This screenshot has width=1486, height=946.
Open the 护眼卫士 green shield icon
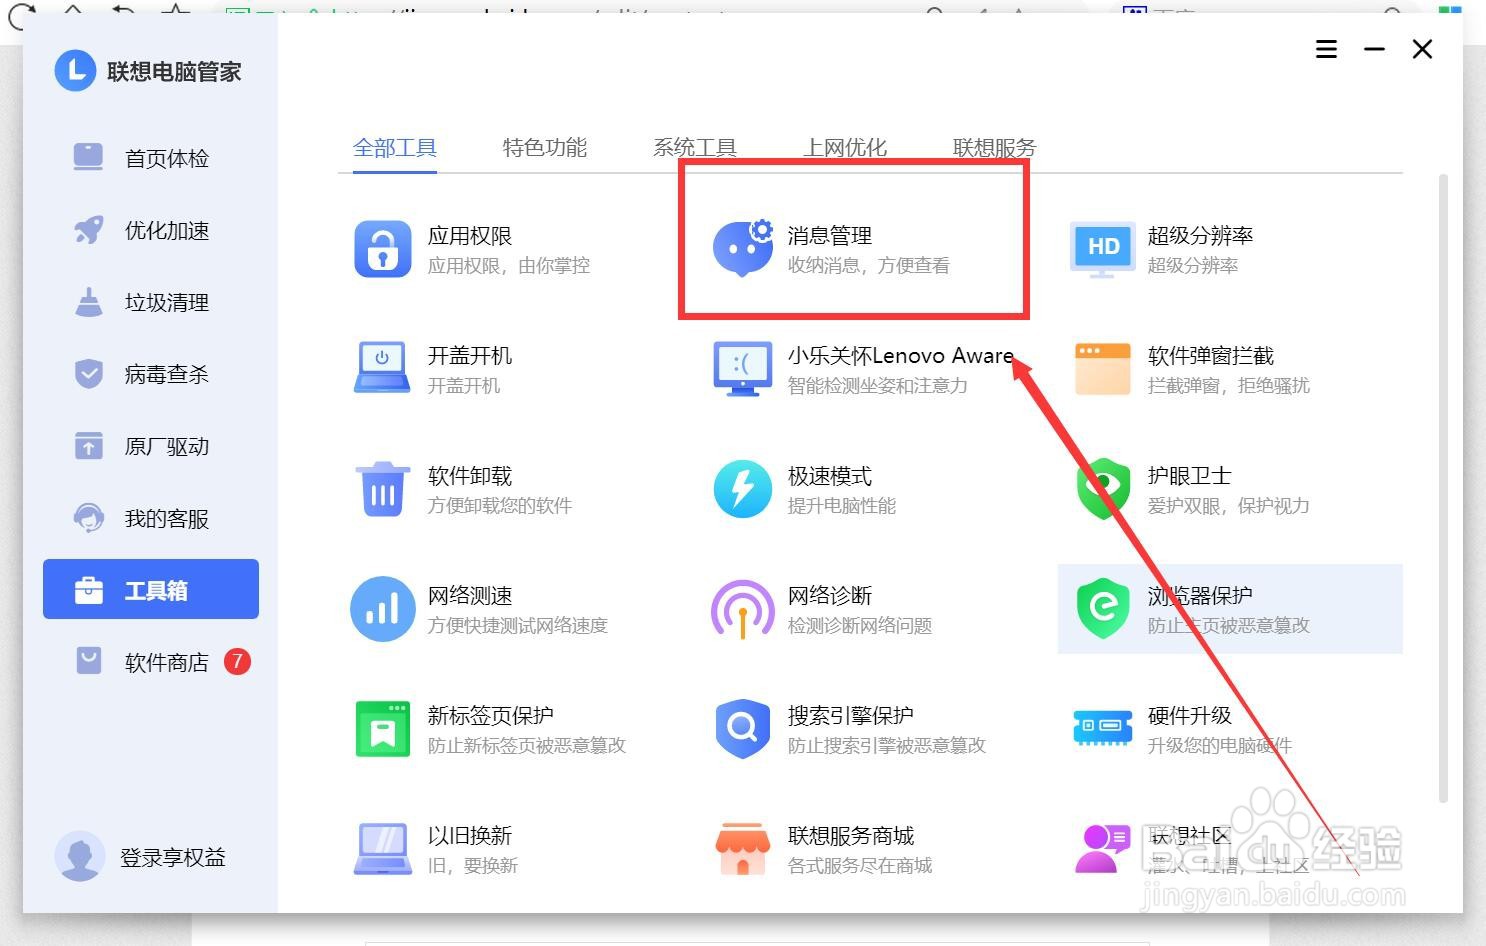tap(1102, 489)
